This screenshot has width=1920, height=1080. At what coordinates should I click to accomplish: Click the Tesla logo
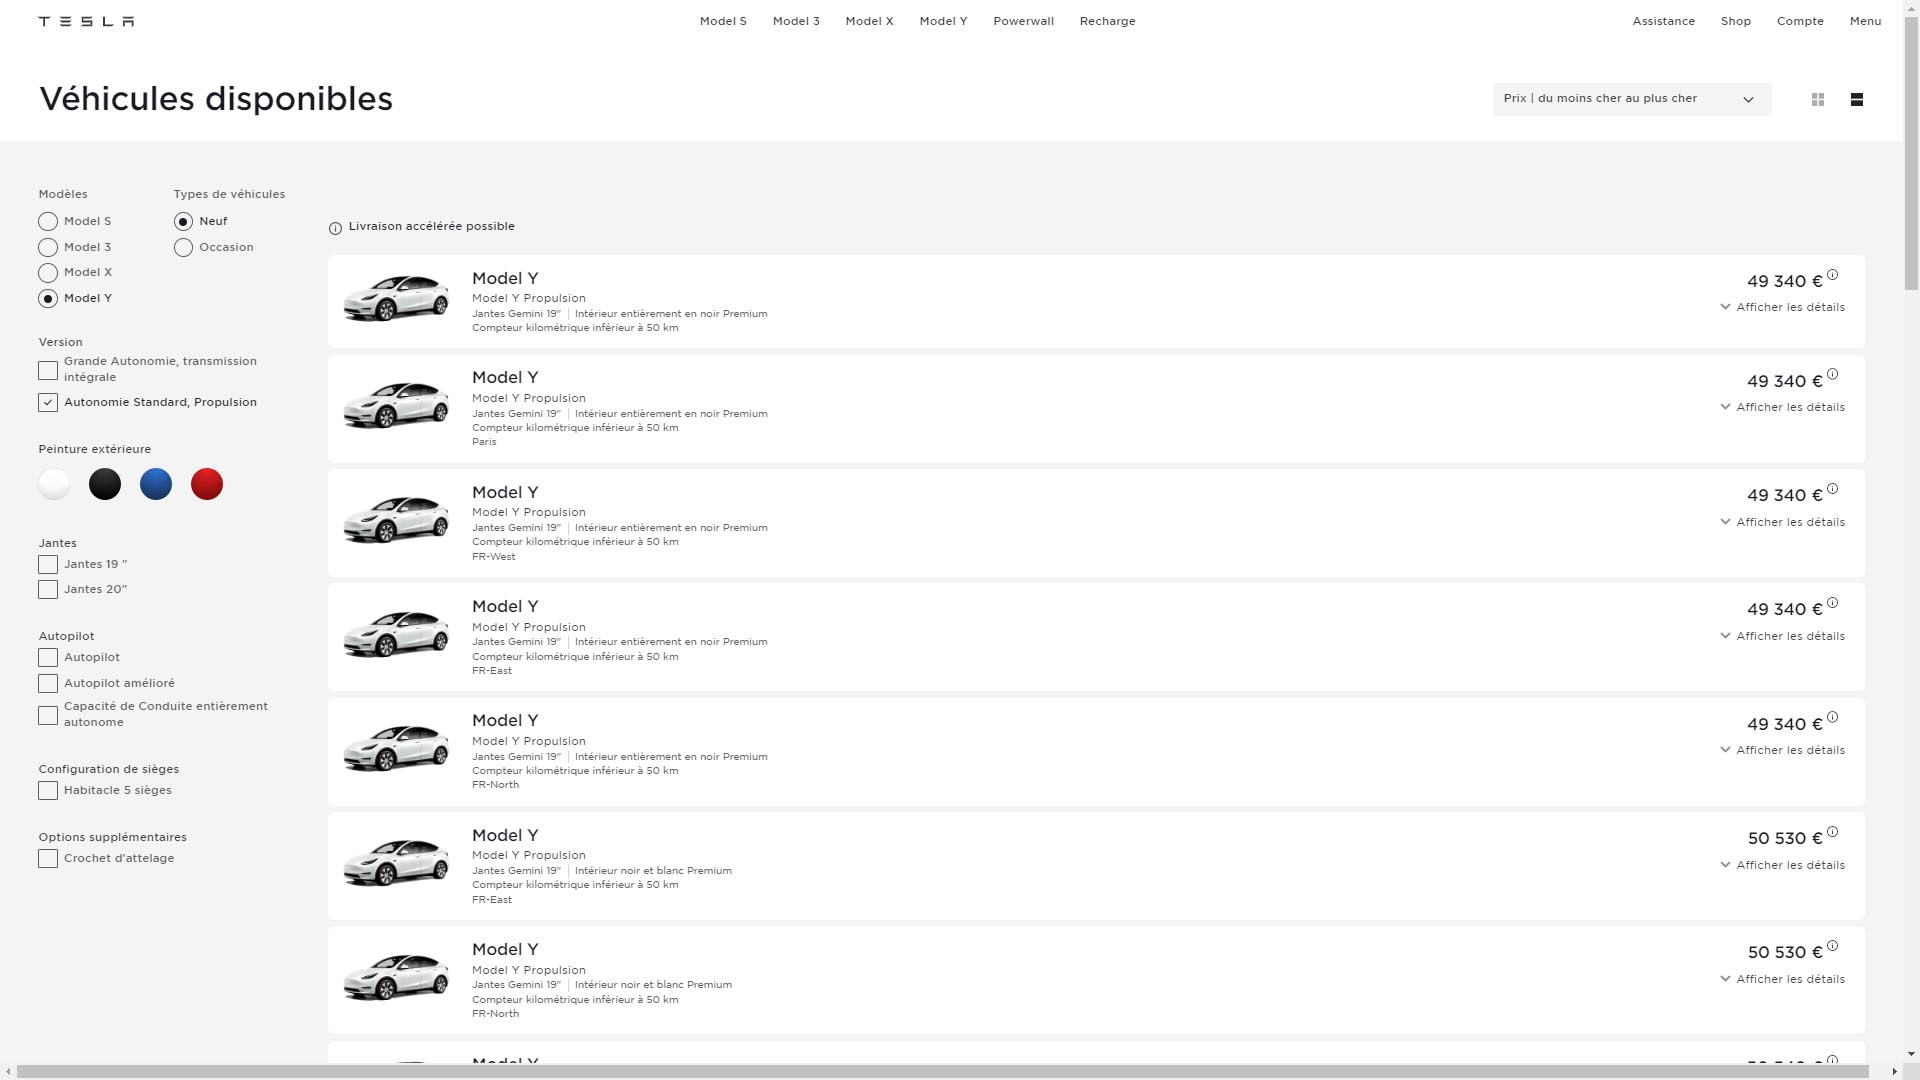86,21
